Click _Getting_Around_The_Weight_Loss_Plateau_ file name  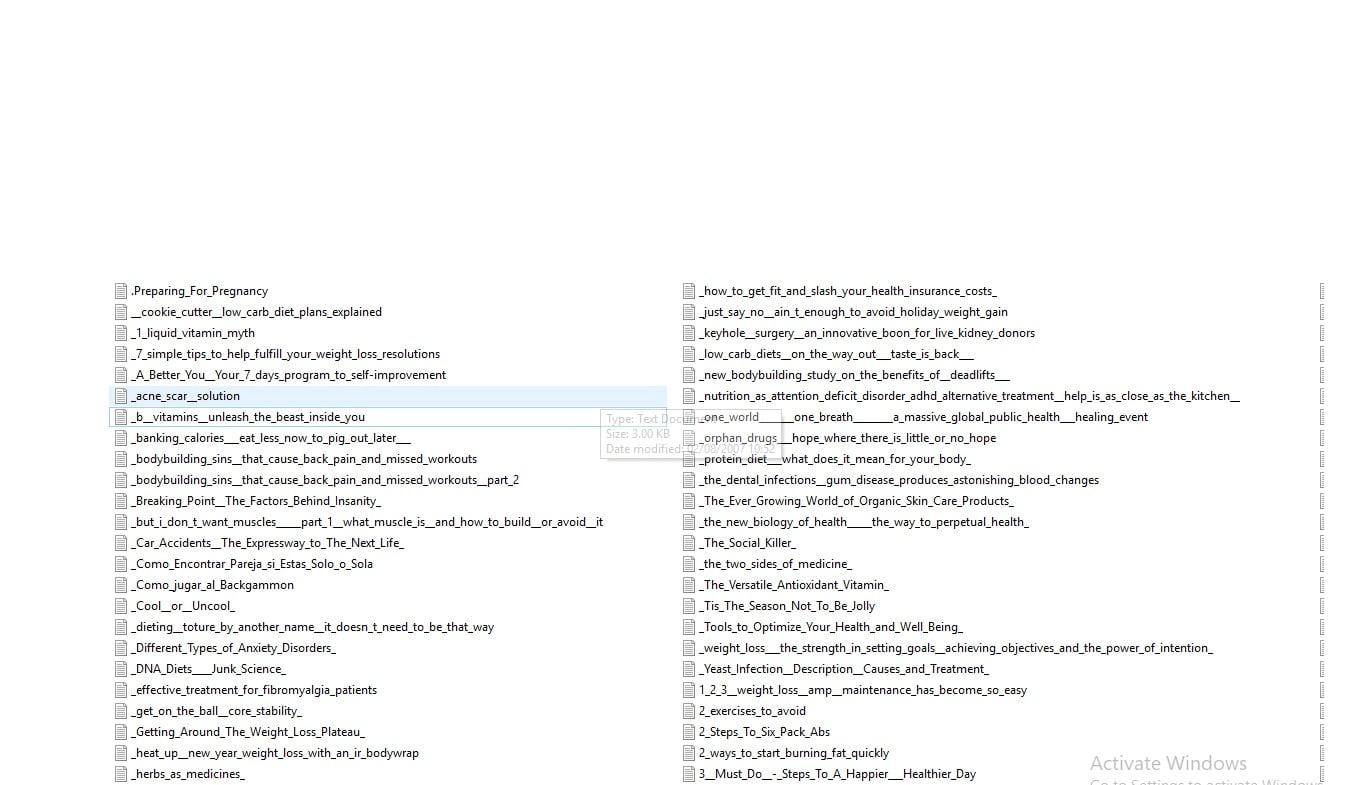[248, 732]
